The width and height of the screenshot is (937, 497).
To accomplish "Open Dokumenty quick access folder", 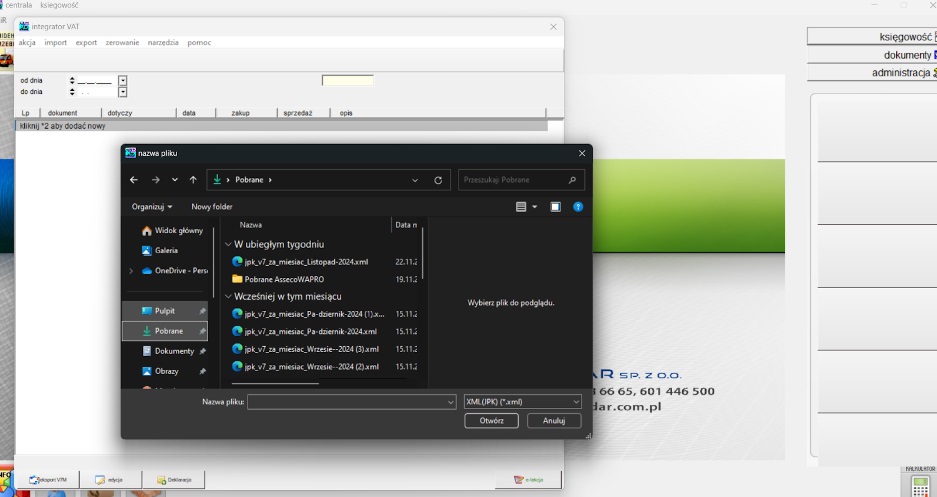I will pos(174,351).
